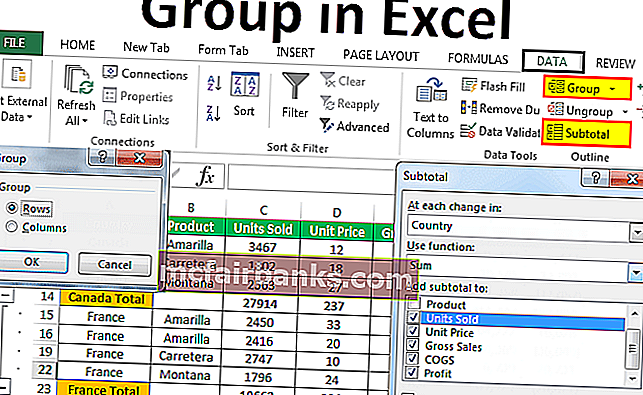Screen dimensions: 643x395
Task: Select the Rows radio button
Action: 12,208
